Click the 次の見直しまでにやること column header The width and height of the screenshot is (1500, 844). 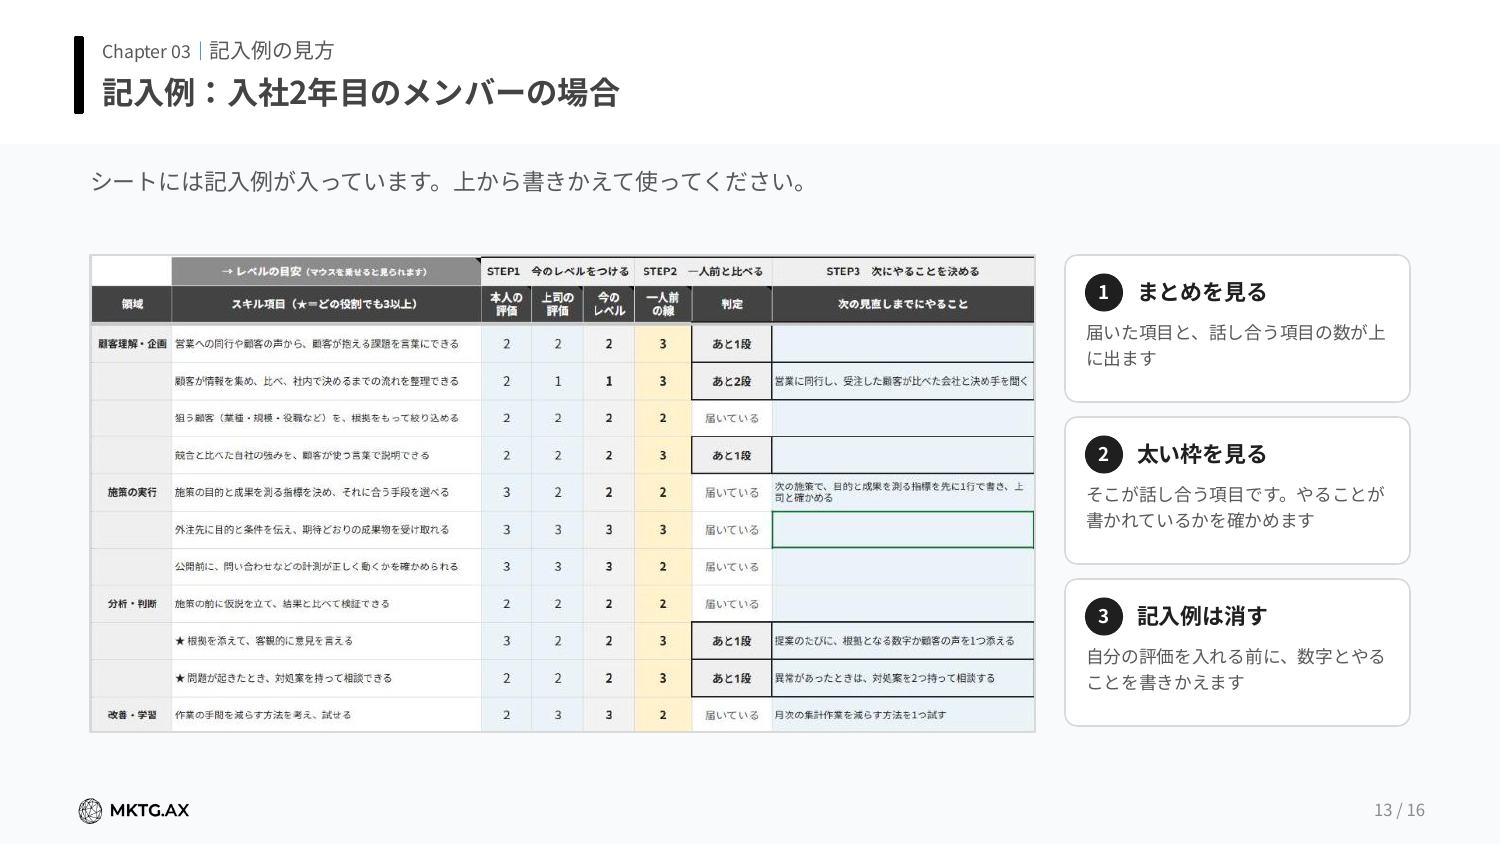click(x=903, y=304)
